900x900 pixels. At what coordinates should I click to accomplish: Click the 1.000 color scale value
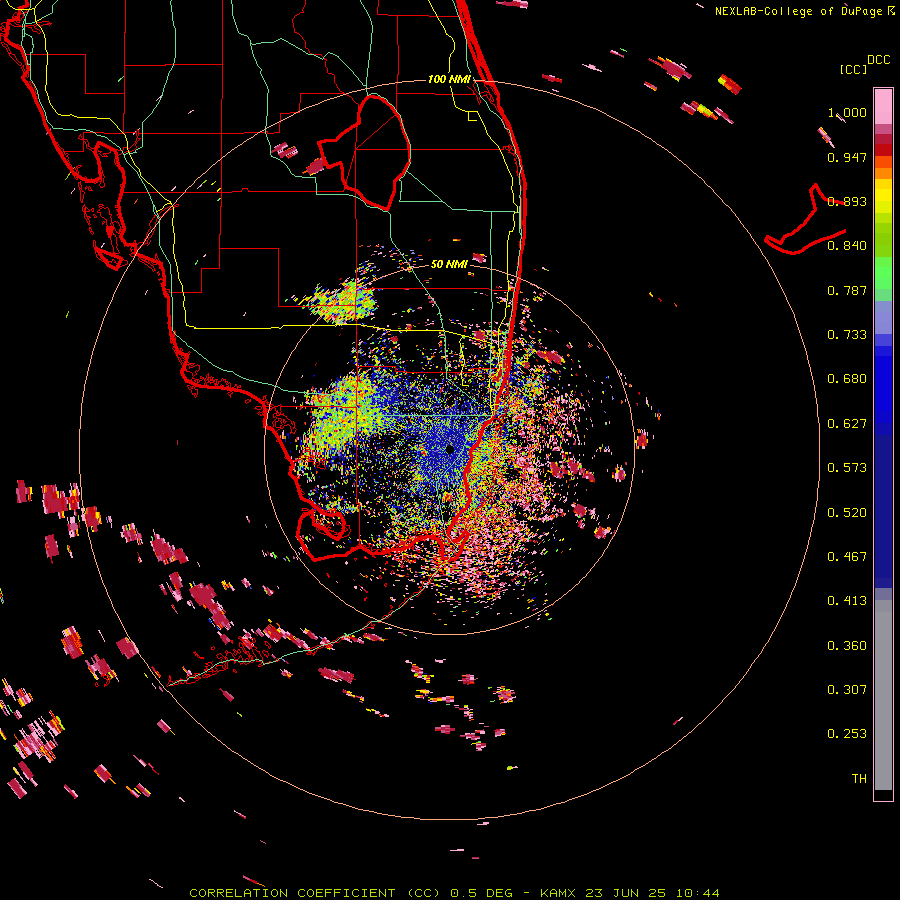click(x=847, y=112)
